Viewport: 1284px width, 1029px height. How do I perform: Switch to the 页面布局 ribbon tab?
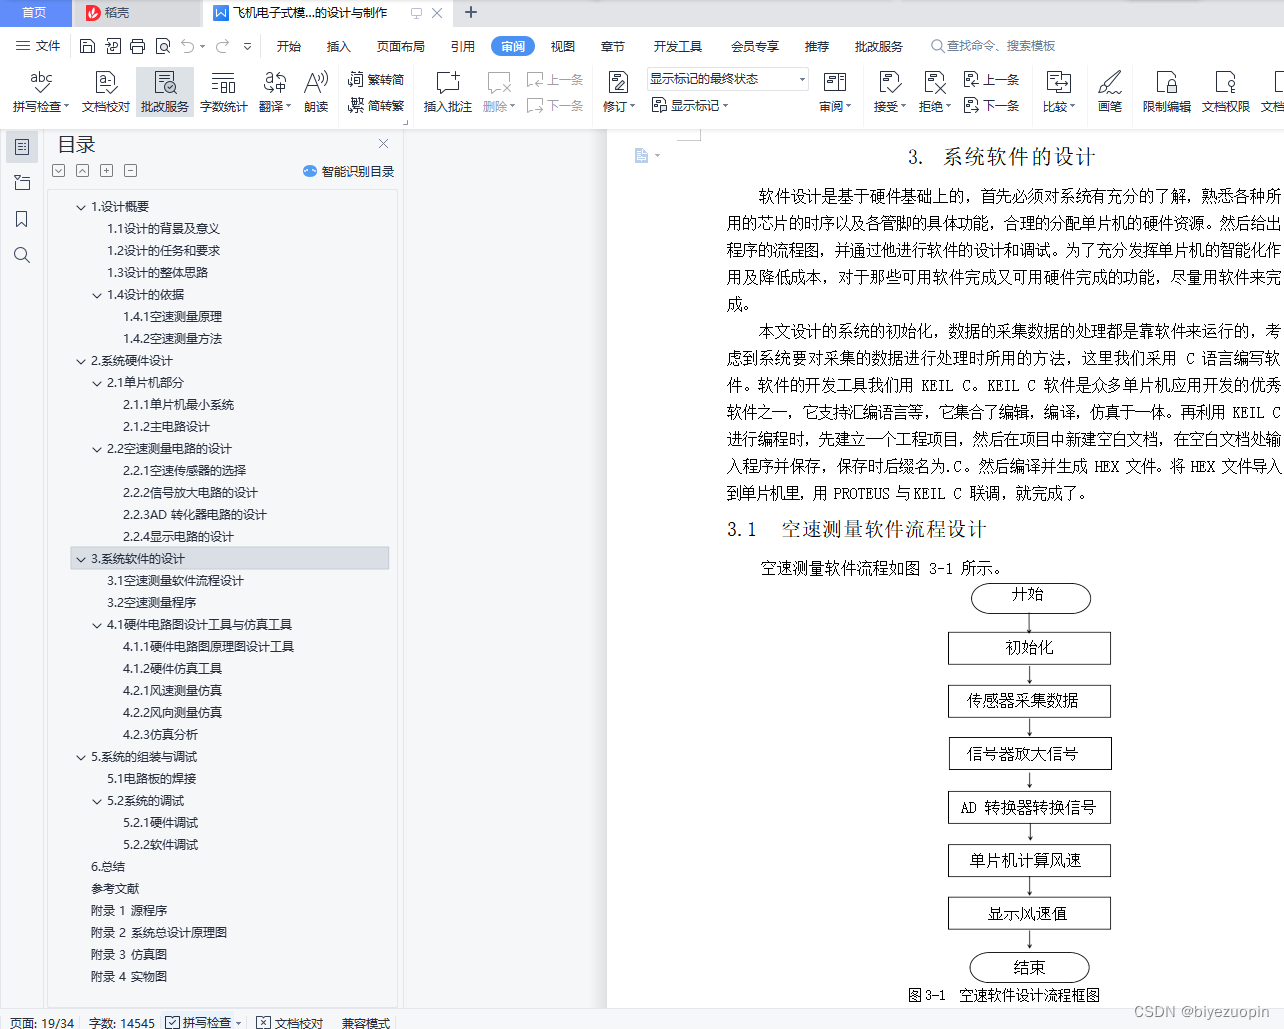coord(401,46)
